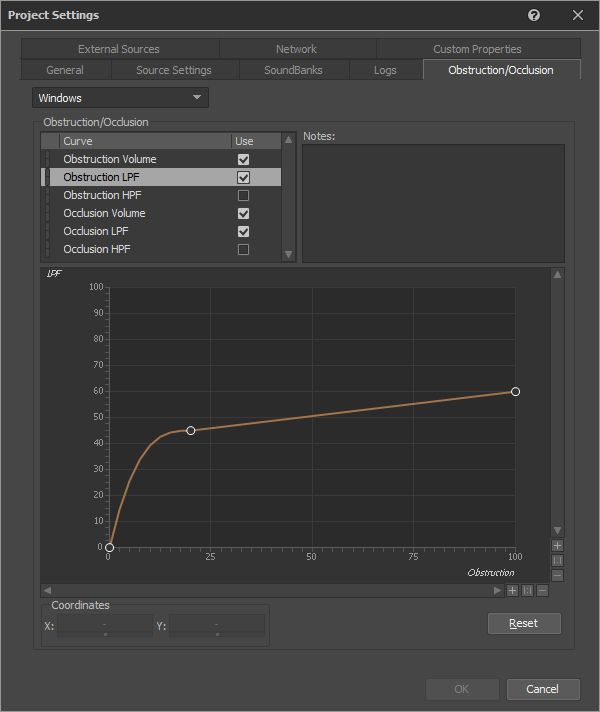Click vertical zoom reset icon
This screenshot has height=712, width=600.
click(557, 560)
